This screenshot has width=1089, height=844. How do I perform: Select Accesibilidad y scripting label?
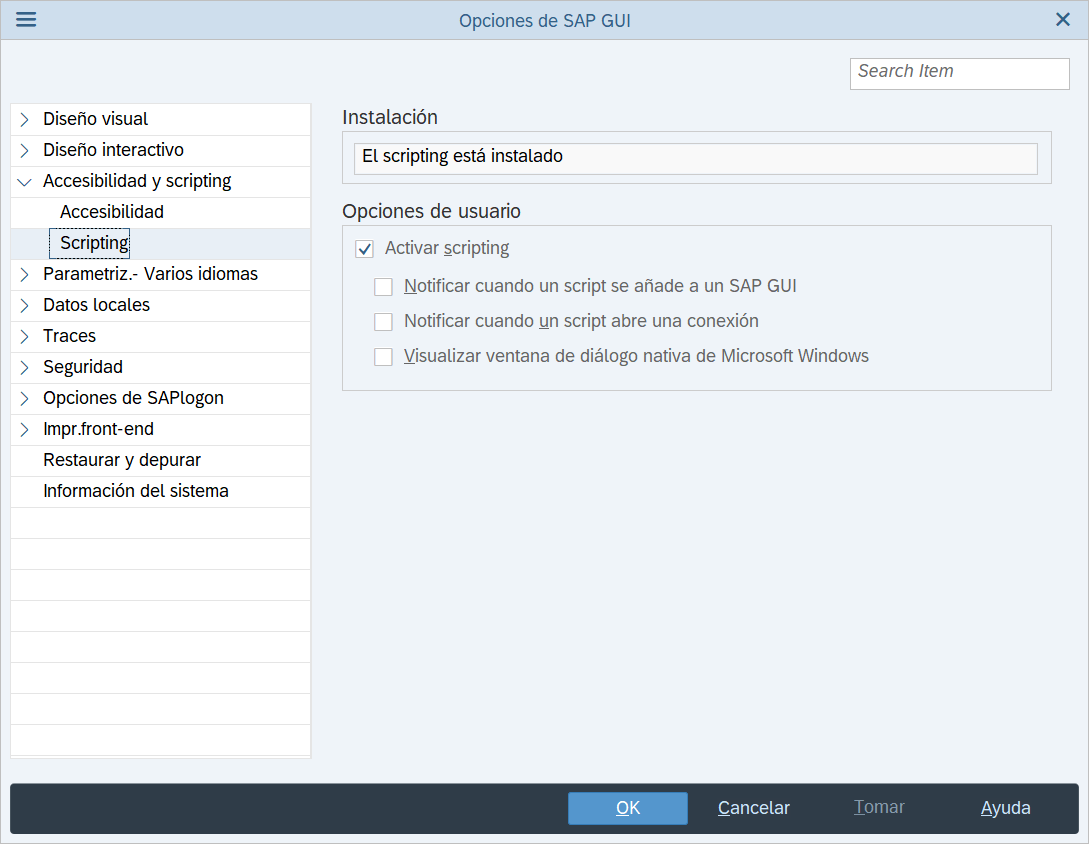[137, 181]
